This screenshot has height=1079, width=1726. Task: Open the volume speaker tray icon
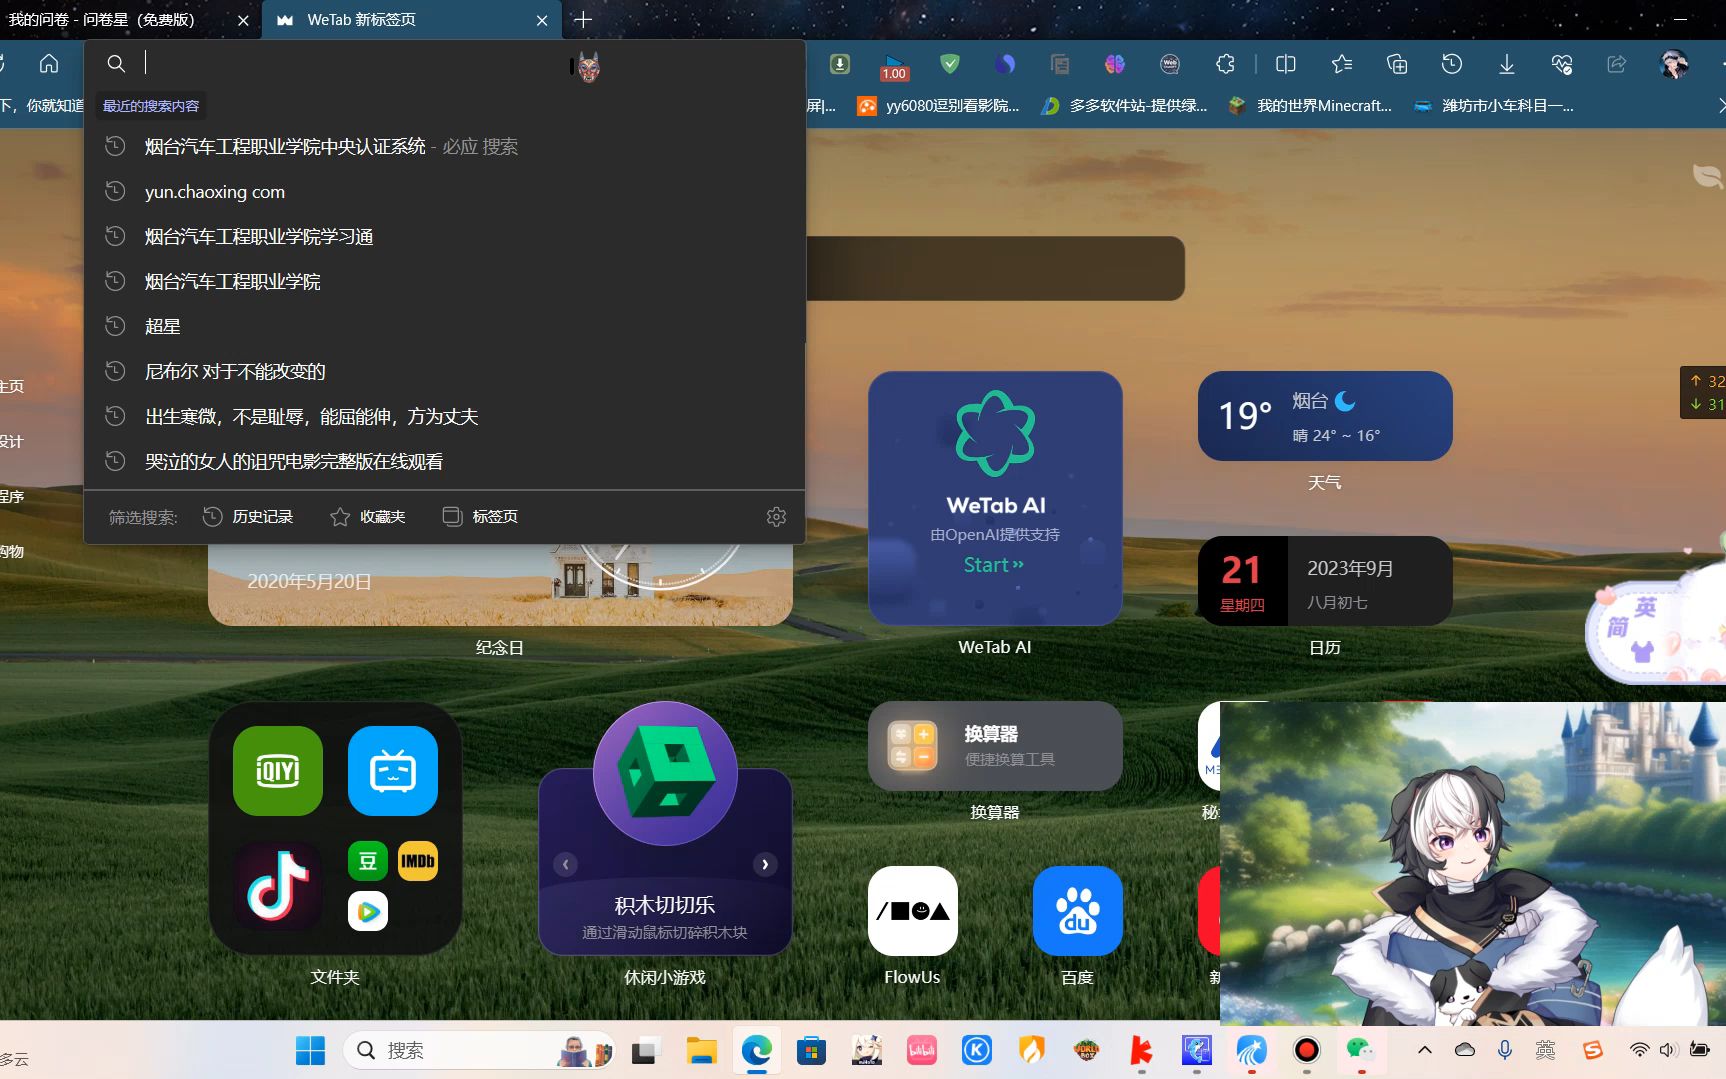1668,1050
